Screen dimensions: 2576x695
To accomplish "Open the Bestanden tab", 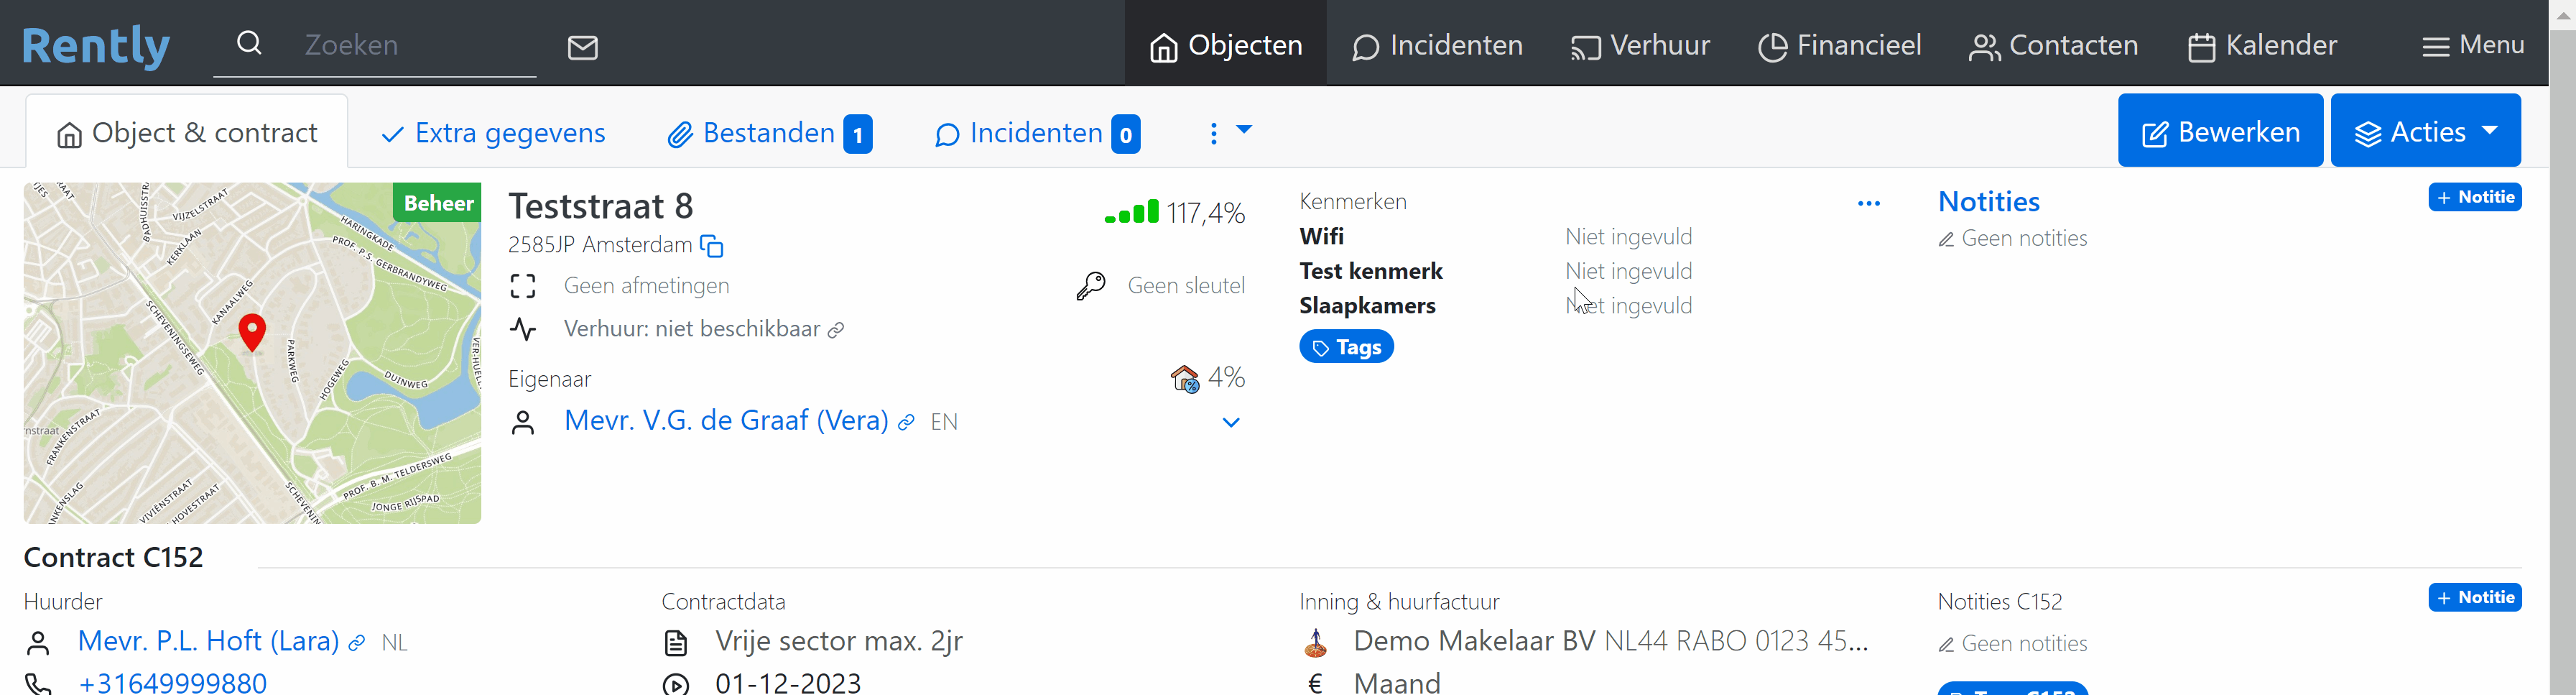I will (769, 133).
